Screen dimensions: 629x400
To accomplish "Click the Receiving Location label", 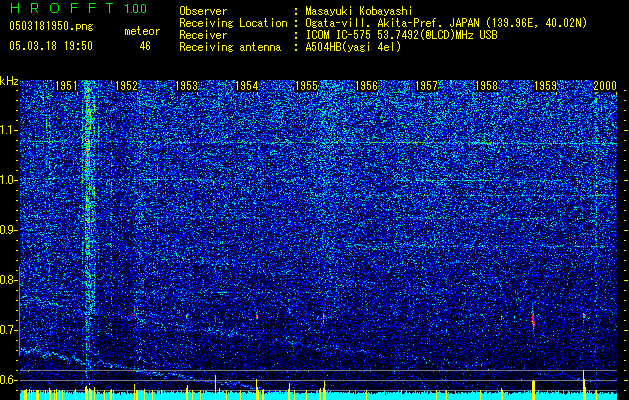I will click(x=233, y=23).
